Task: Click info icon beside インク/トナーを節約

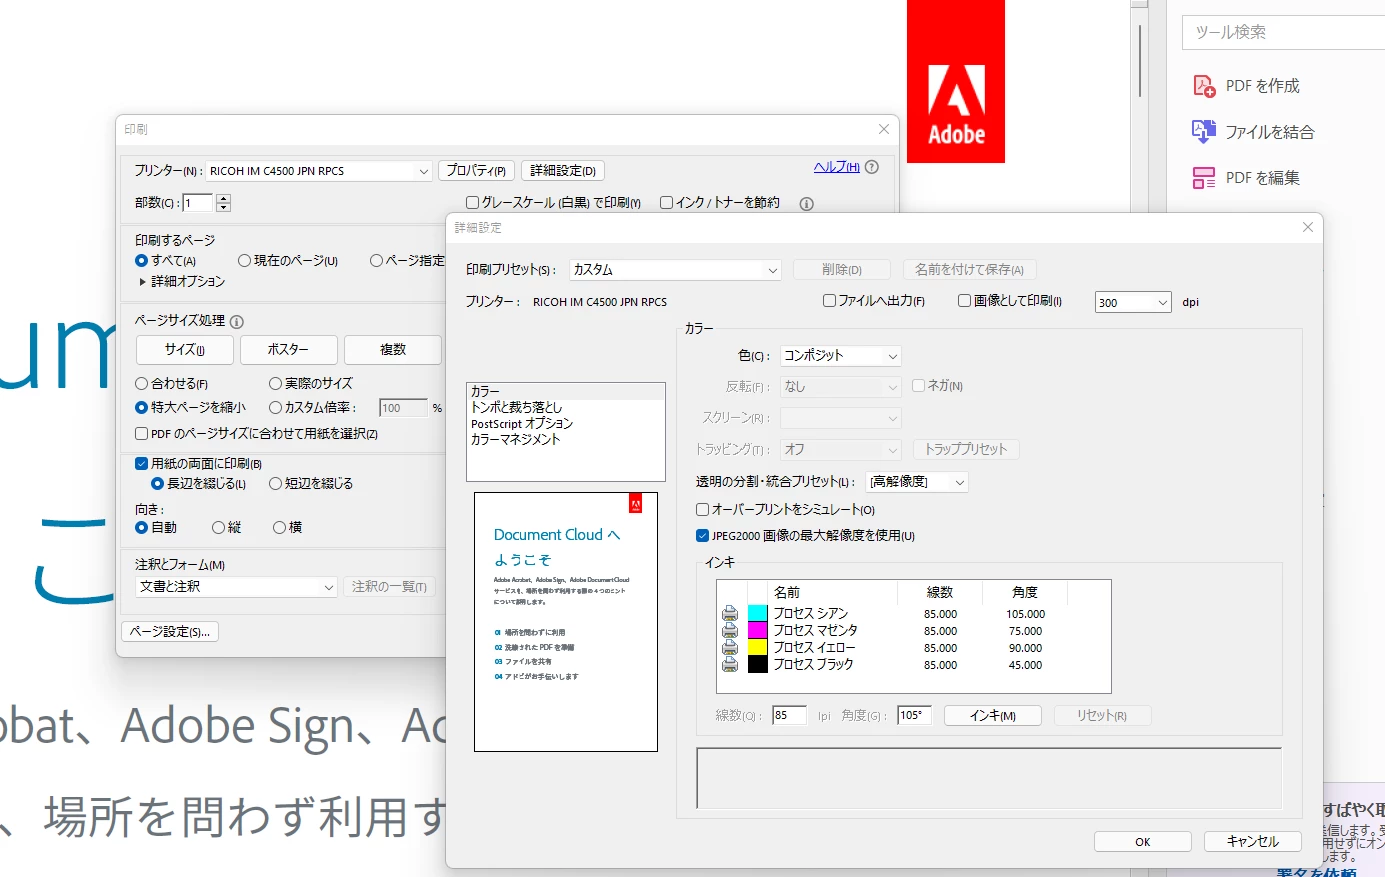Action: 806,204
